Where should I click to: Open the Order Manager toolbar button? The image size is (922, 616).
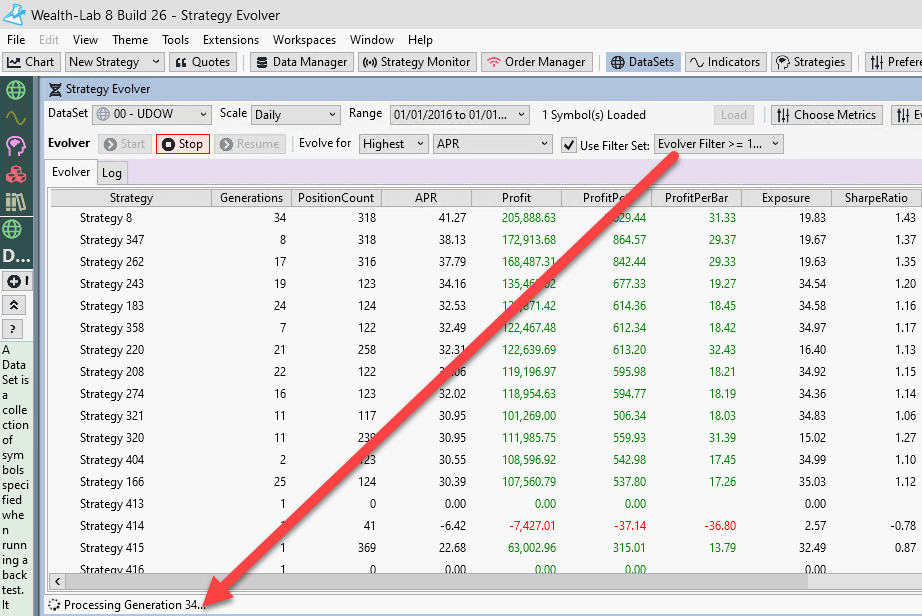[x=537, y=62]
